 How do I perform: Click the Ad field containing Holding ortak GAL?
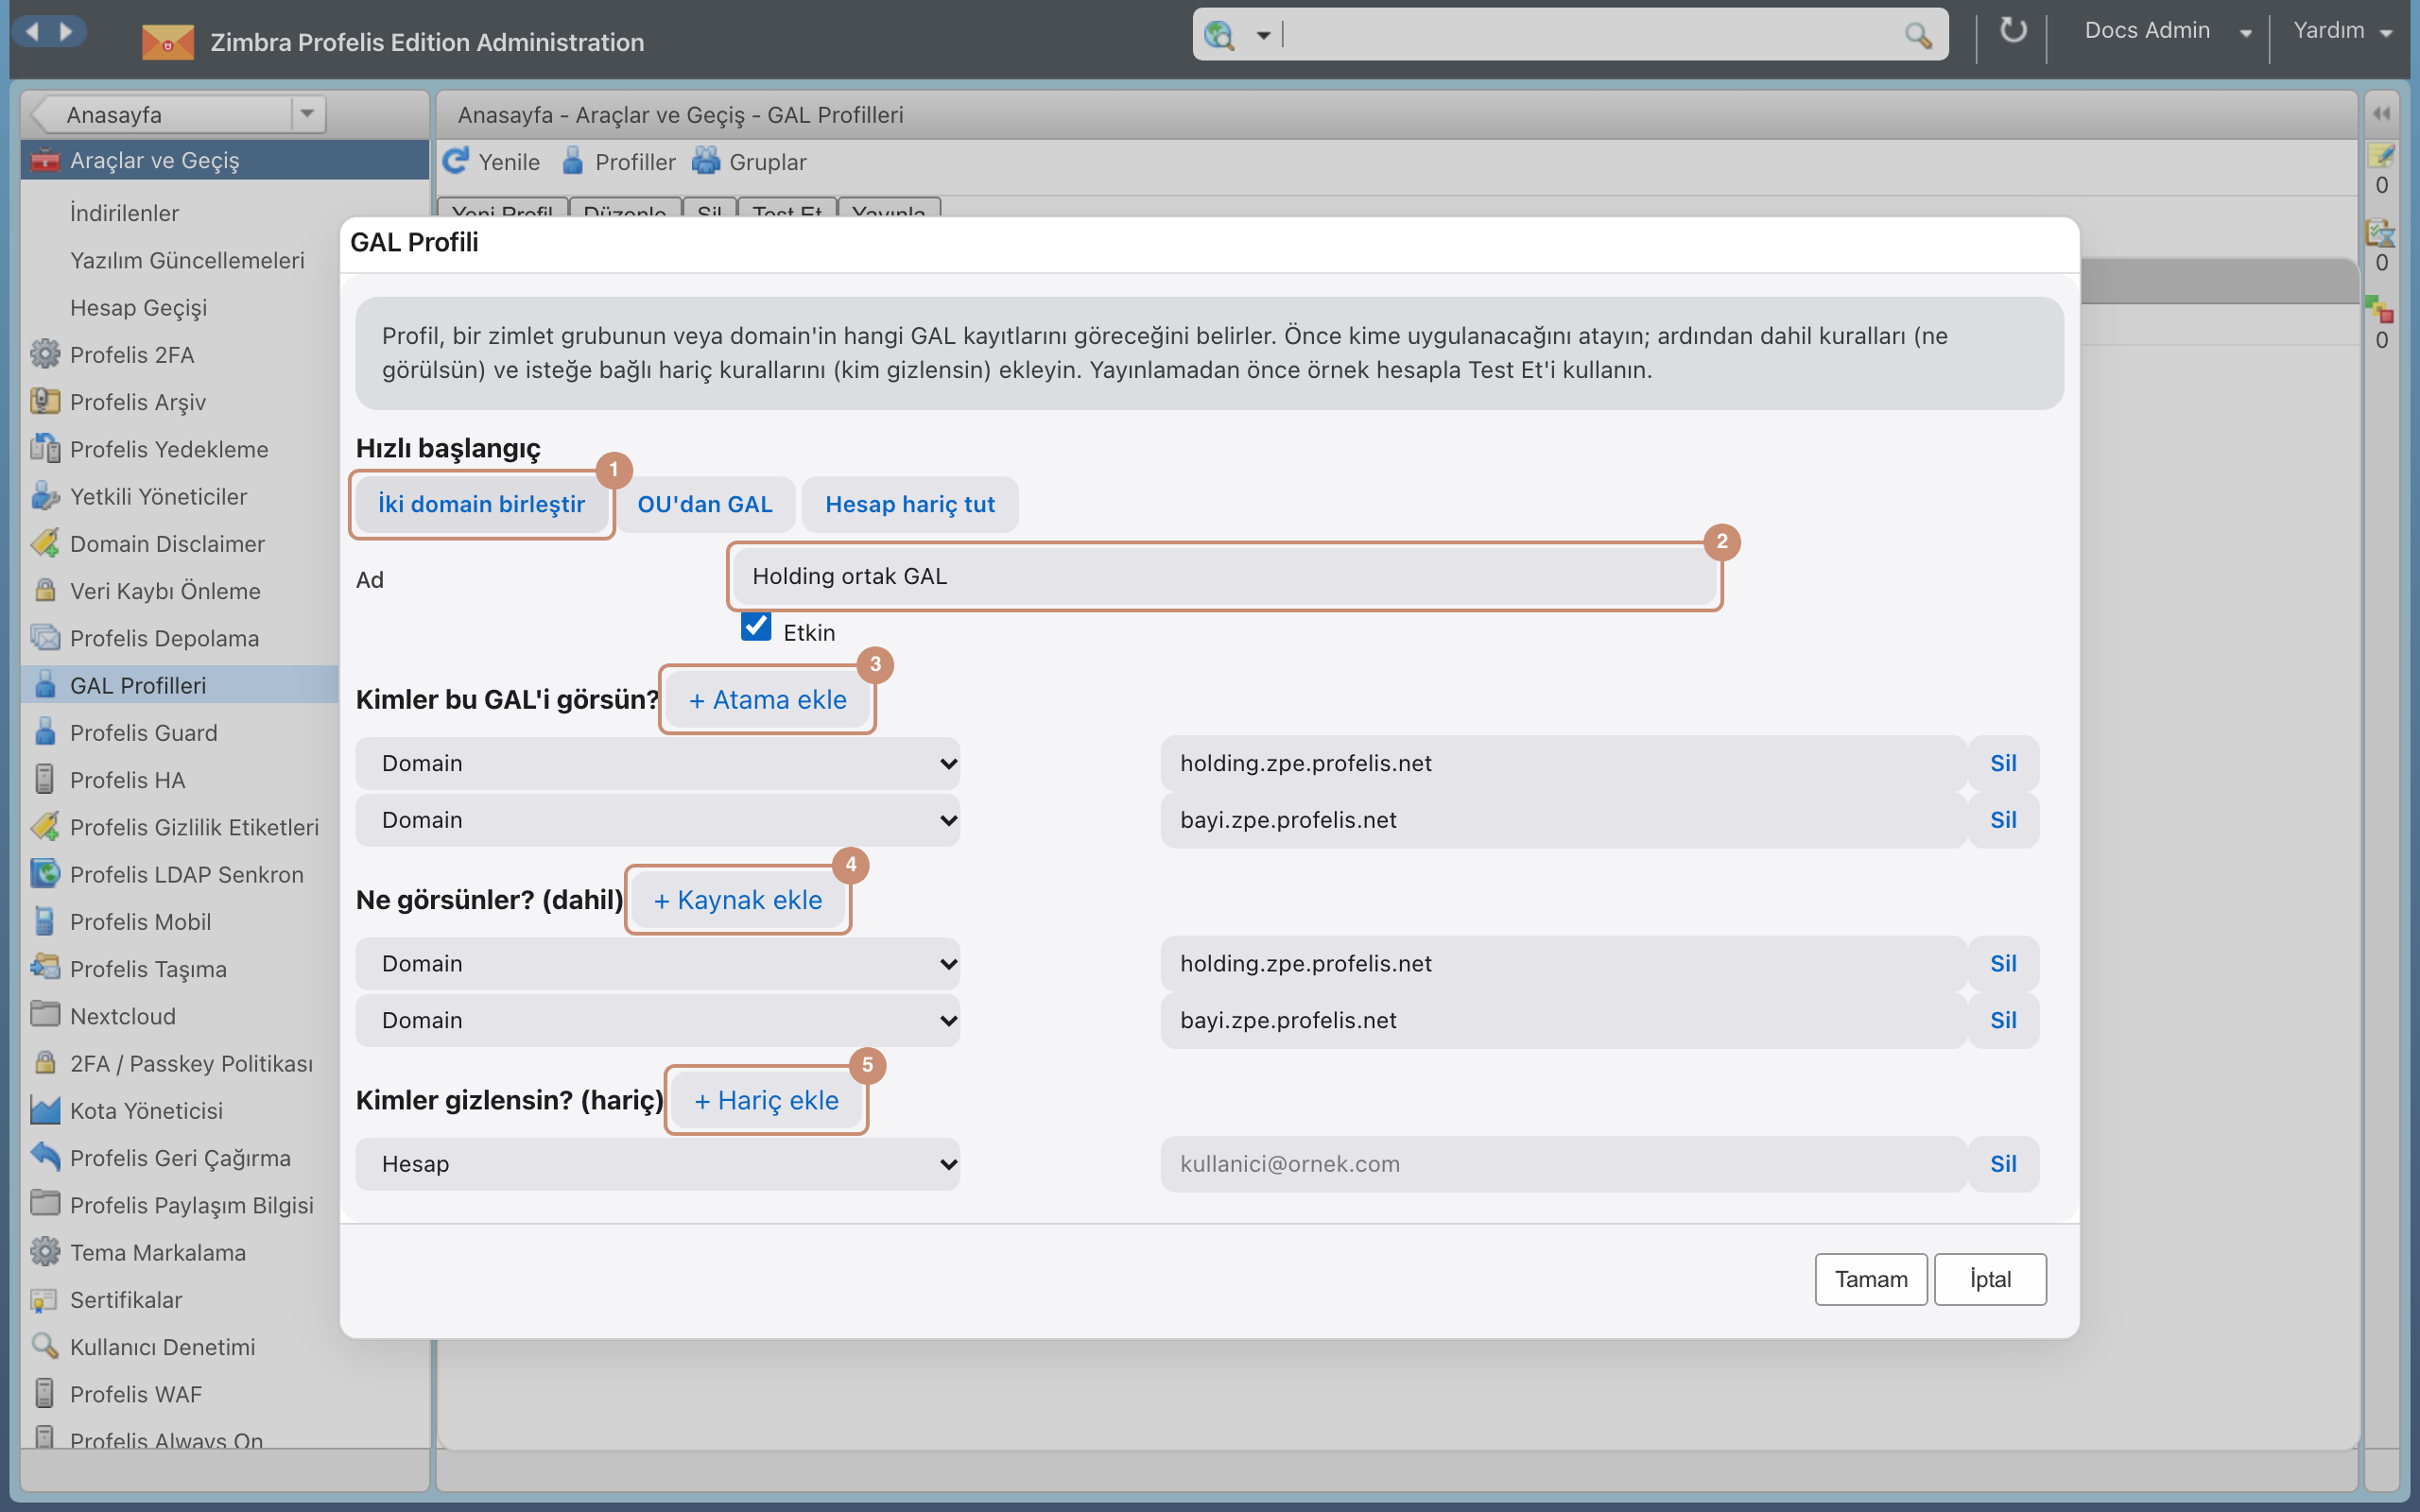[x=1224, y=576]
